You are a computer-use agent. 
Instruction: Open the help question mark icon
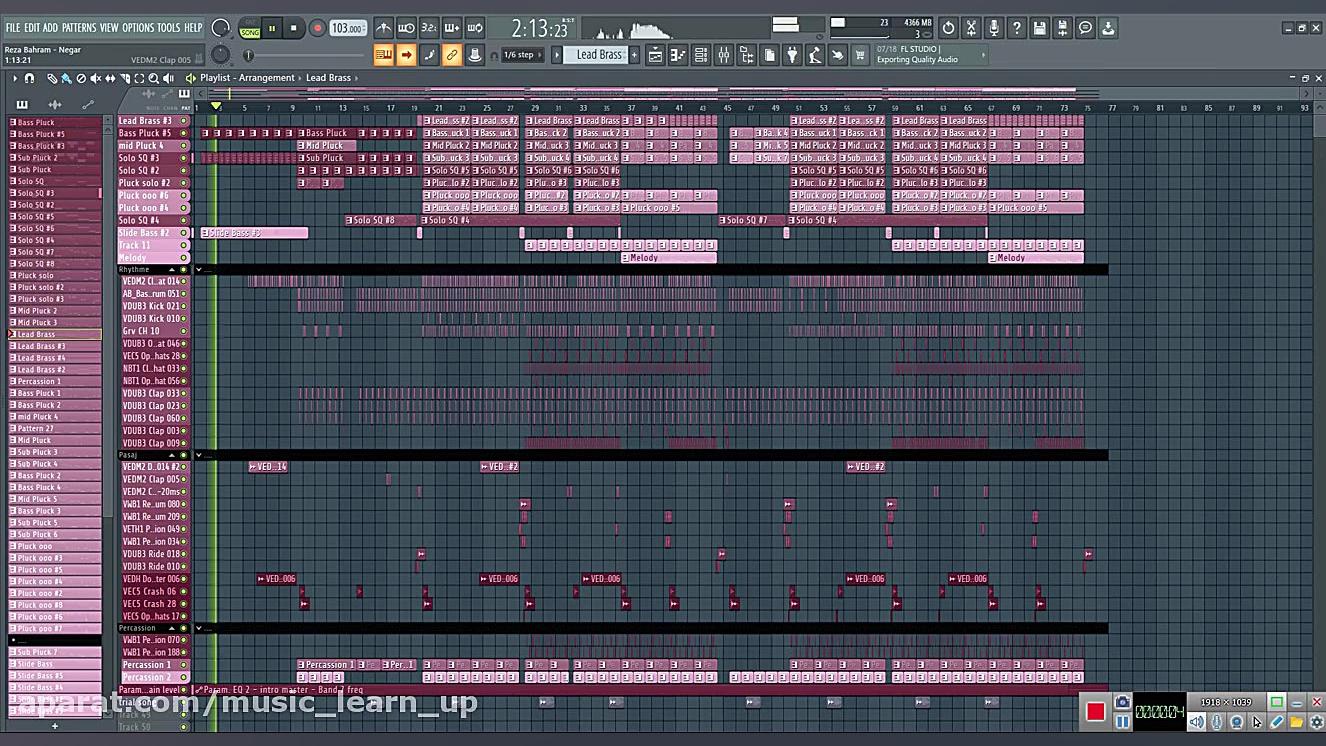point(1017,28)
